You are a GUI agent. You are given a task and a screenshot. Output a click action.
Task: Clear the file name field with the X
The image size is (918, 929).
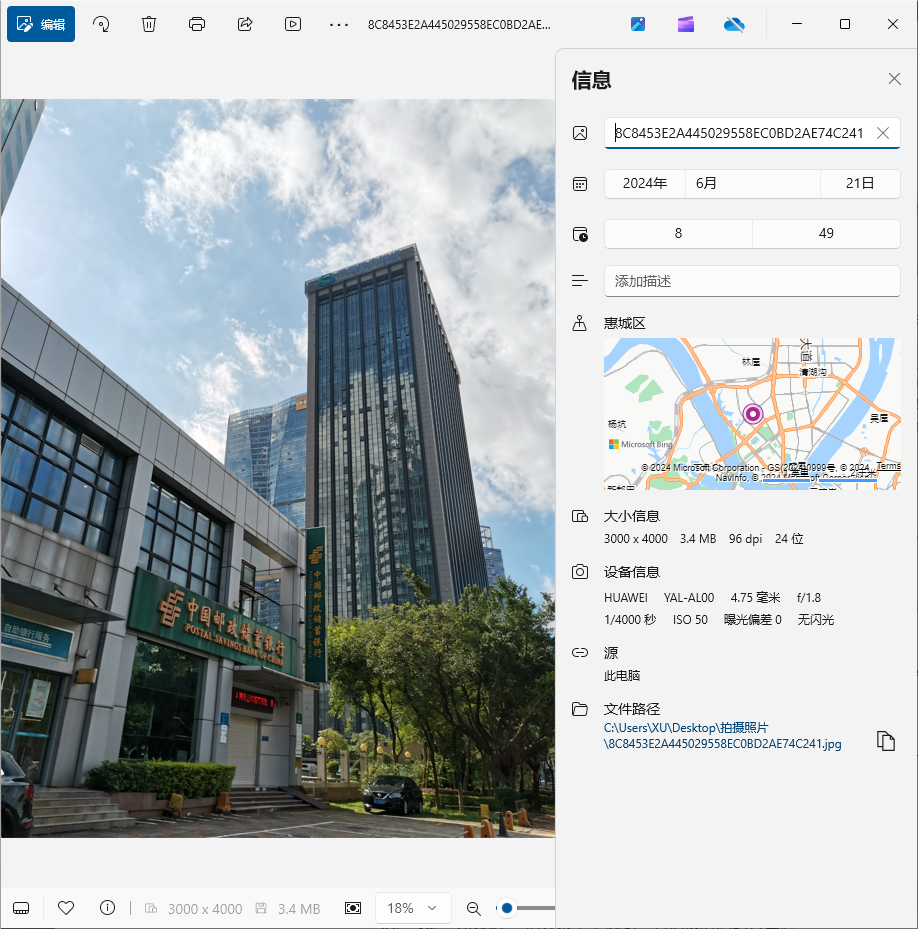click(883, 133)
